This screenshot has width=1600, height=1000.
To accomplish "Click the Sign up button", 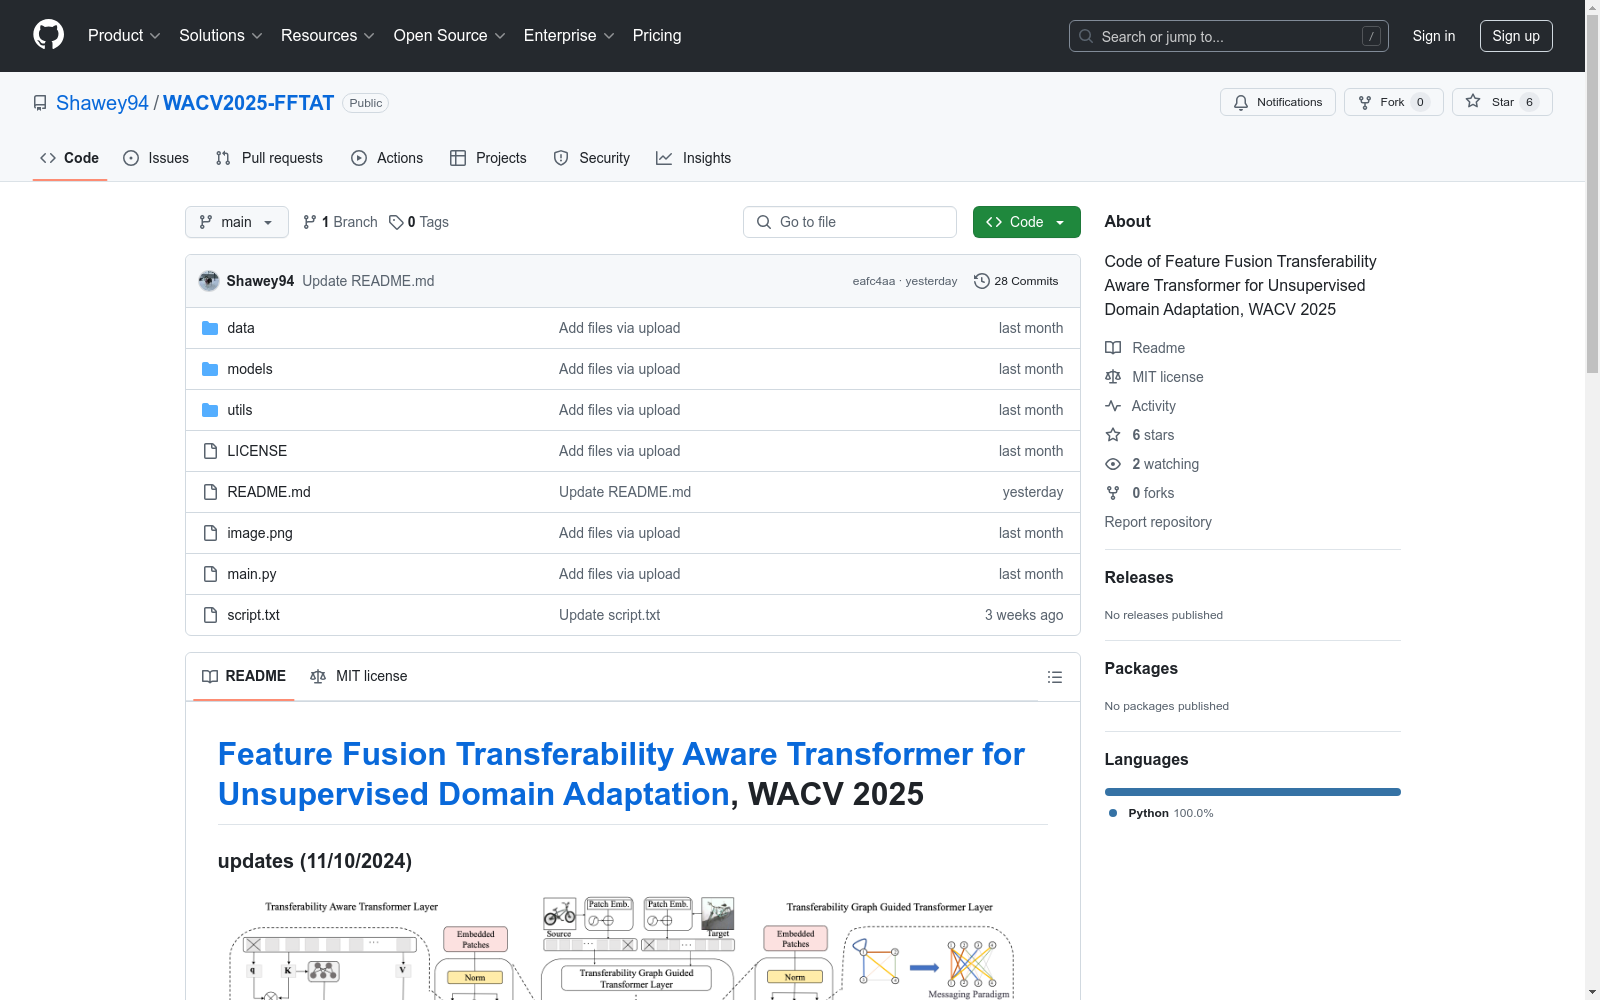I will [1516, 36].
